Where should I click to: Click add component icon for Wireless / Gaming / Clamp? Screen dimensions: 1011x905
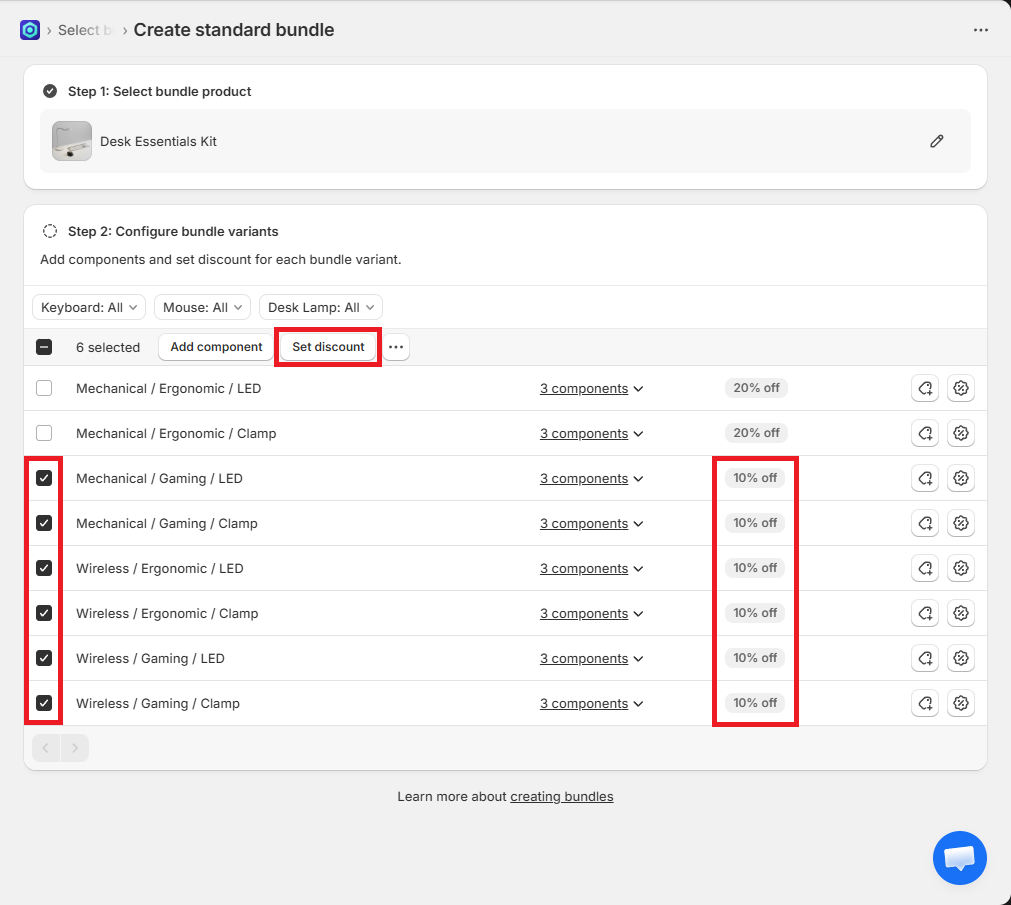coord(925,703)
